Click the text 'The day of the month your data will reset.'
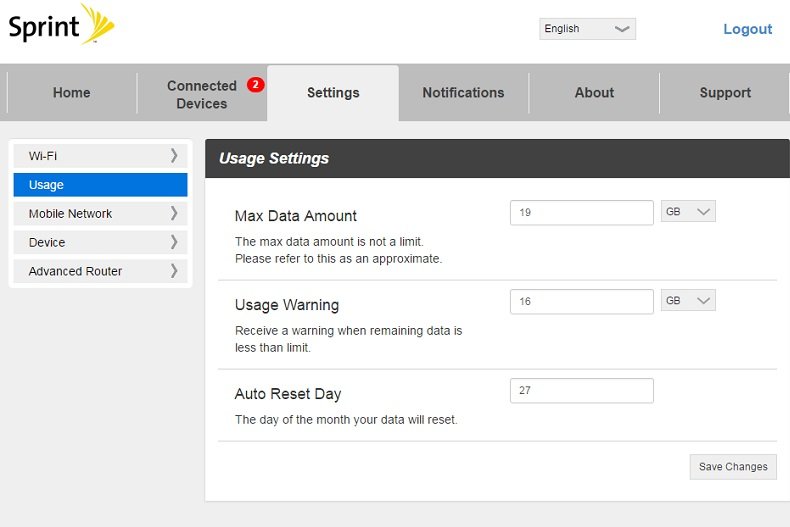The image size is (790, 527). (x=346, y=420)
